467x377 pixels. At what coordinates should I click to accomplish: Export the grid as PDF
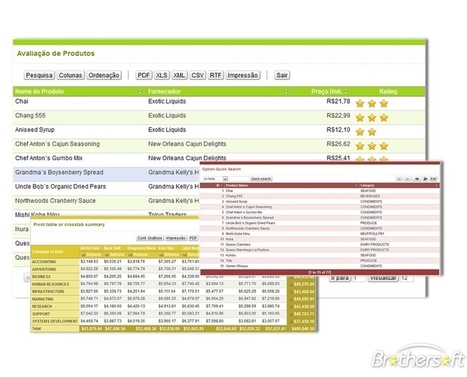(x=144, y=75)
